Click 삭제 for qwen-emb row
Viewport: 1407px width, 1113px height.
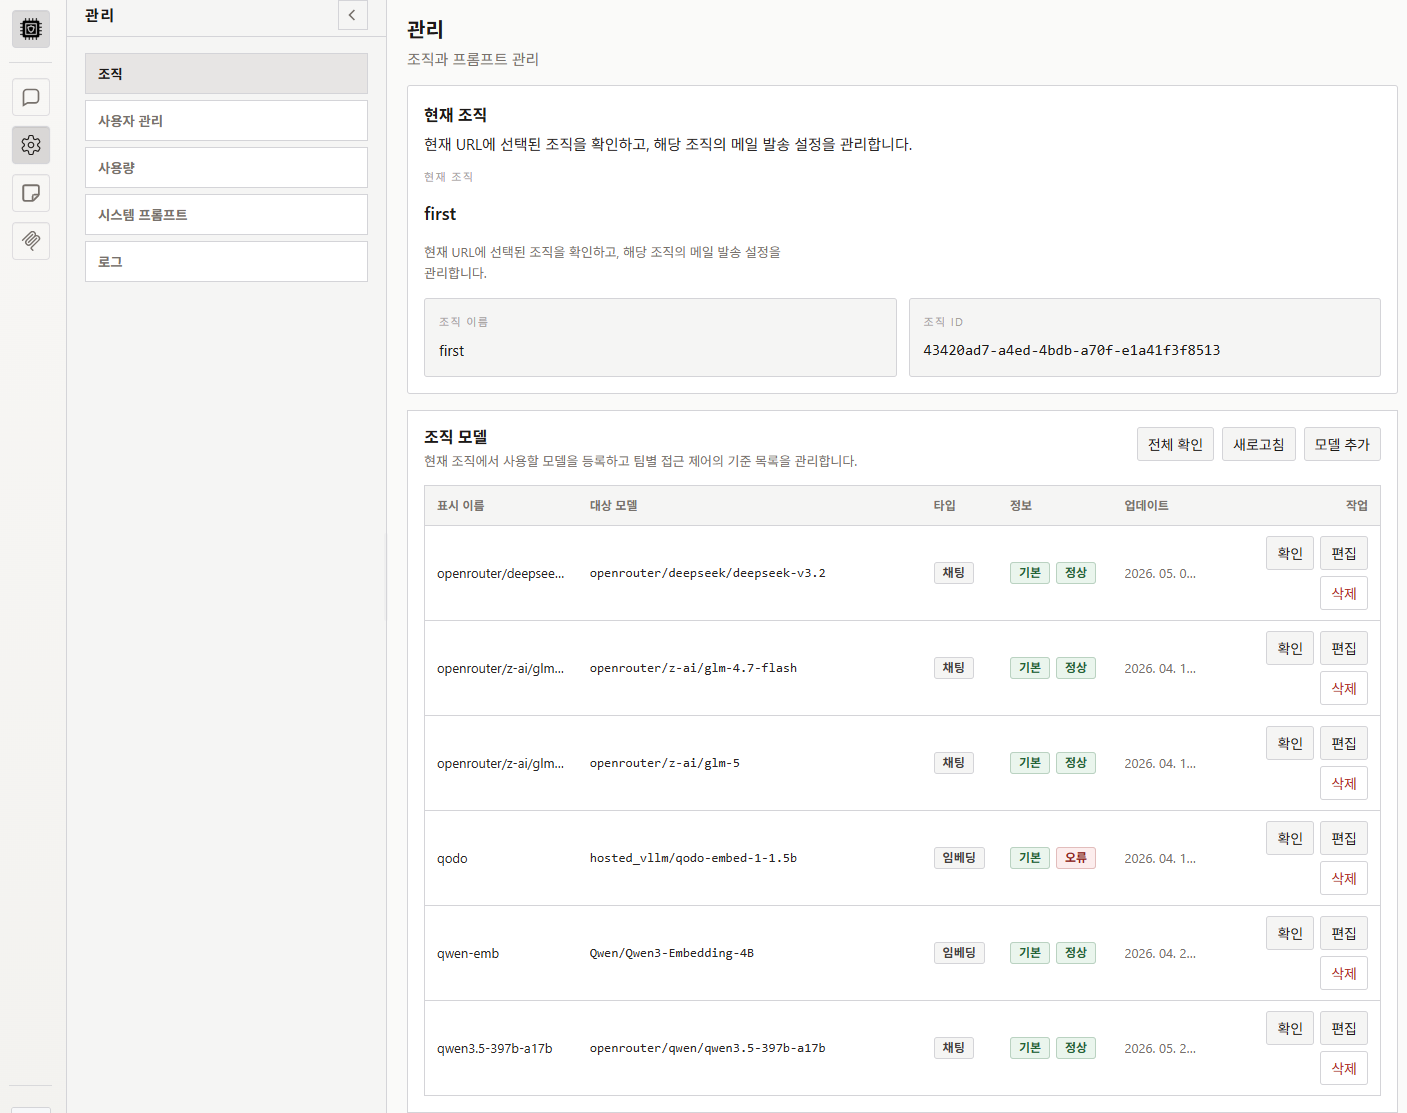[1344, 973]
